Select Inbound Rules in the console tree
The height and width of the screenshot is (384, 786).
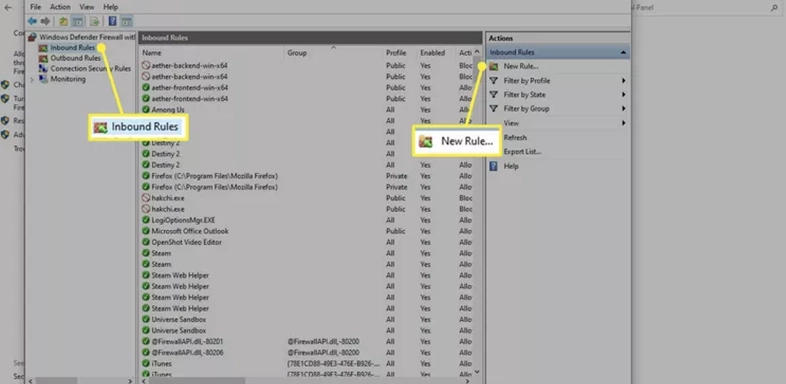click(72, 48)
